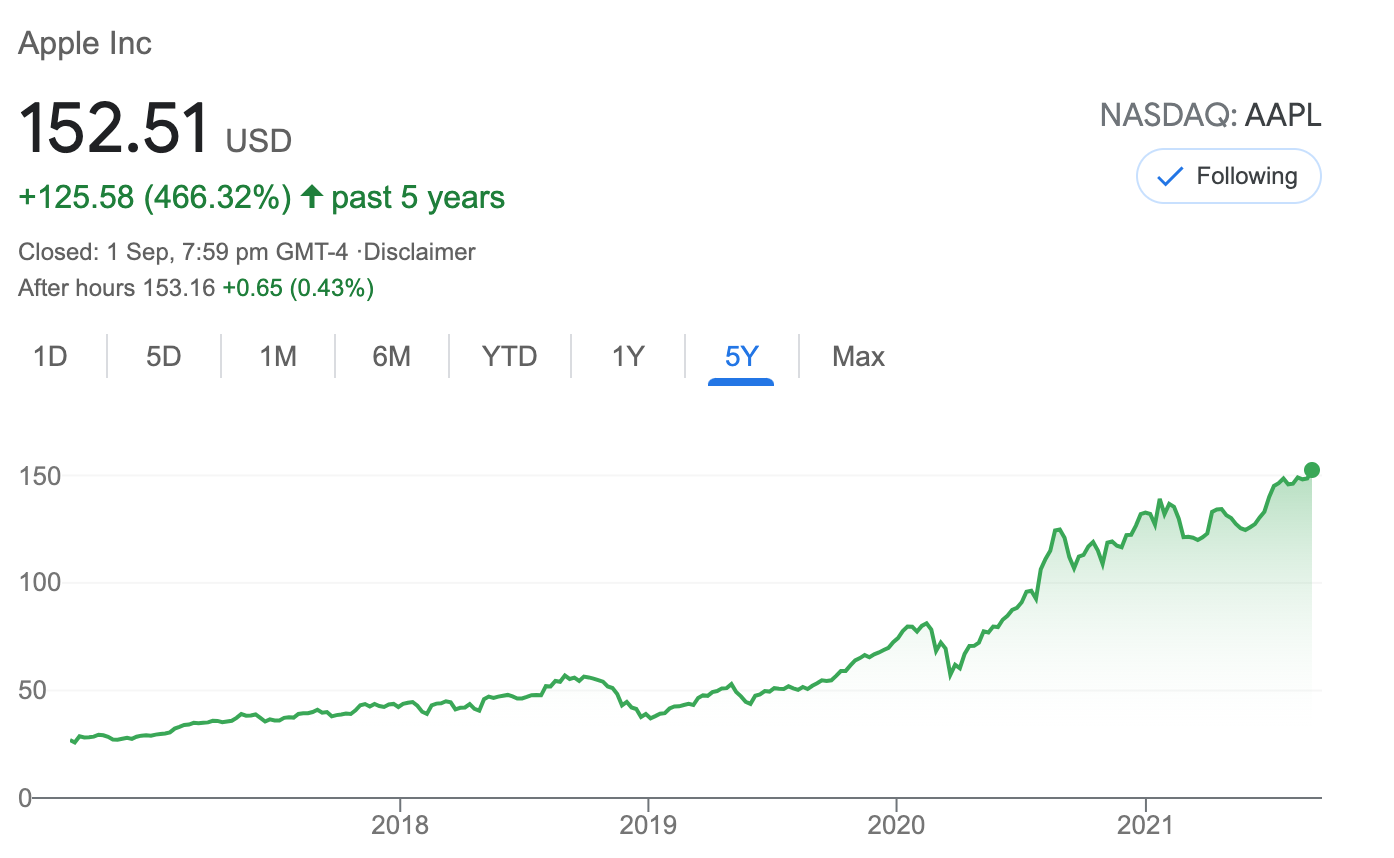Show the YTD chart range
The height and width of the screenshot is (858, 1394).
point(510,356)
